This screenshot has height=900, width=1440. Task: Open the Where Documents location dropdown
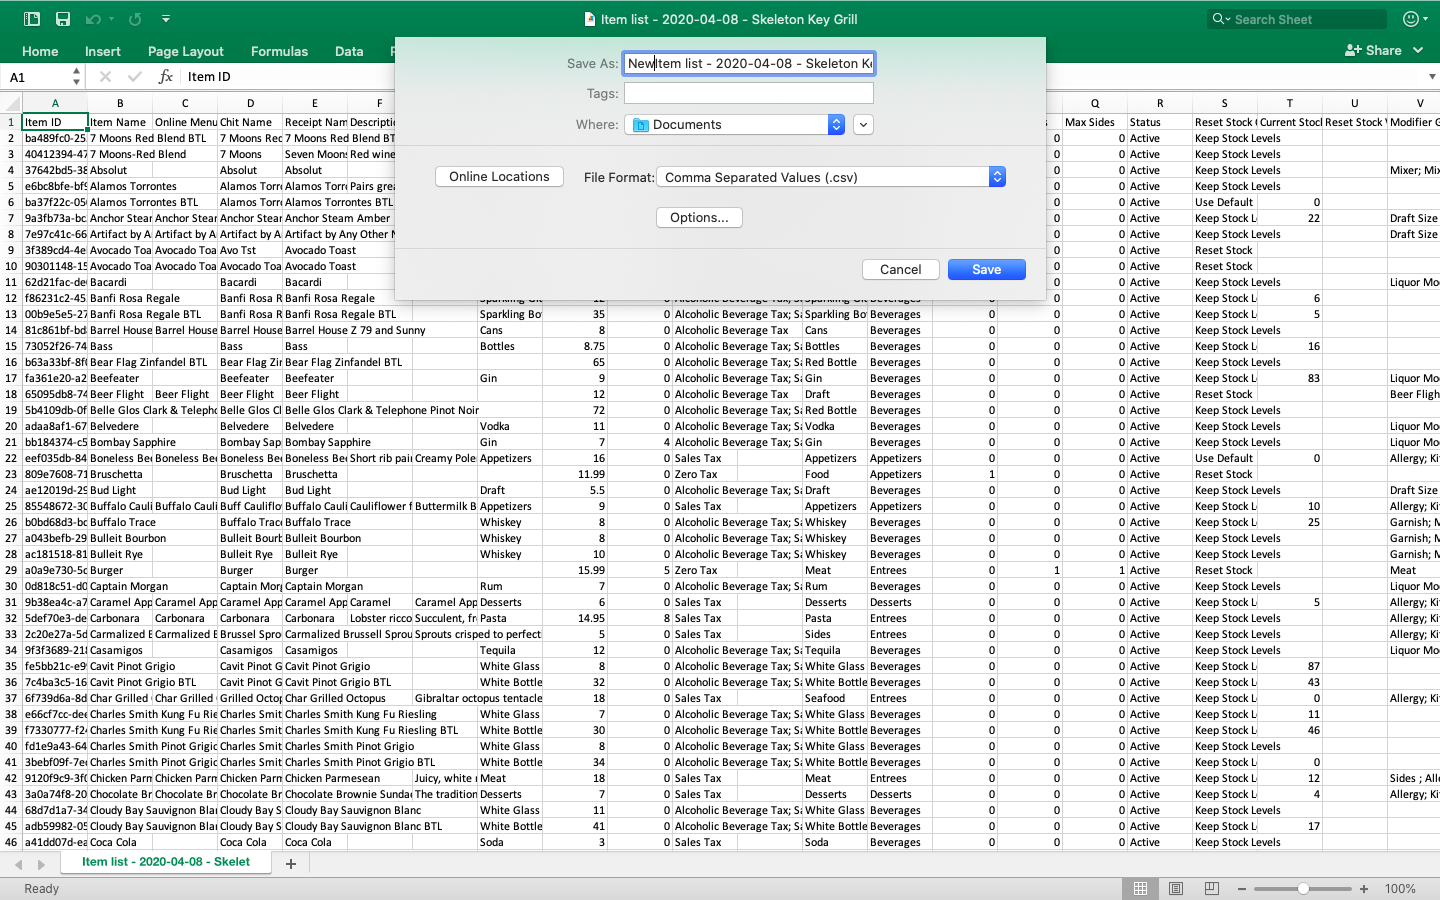(735, 124)
